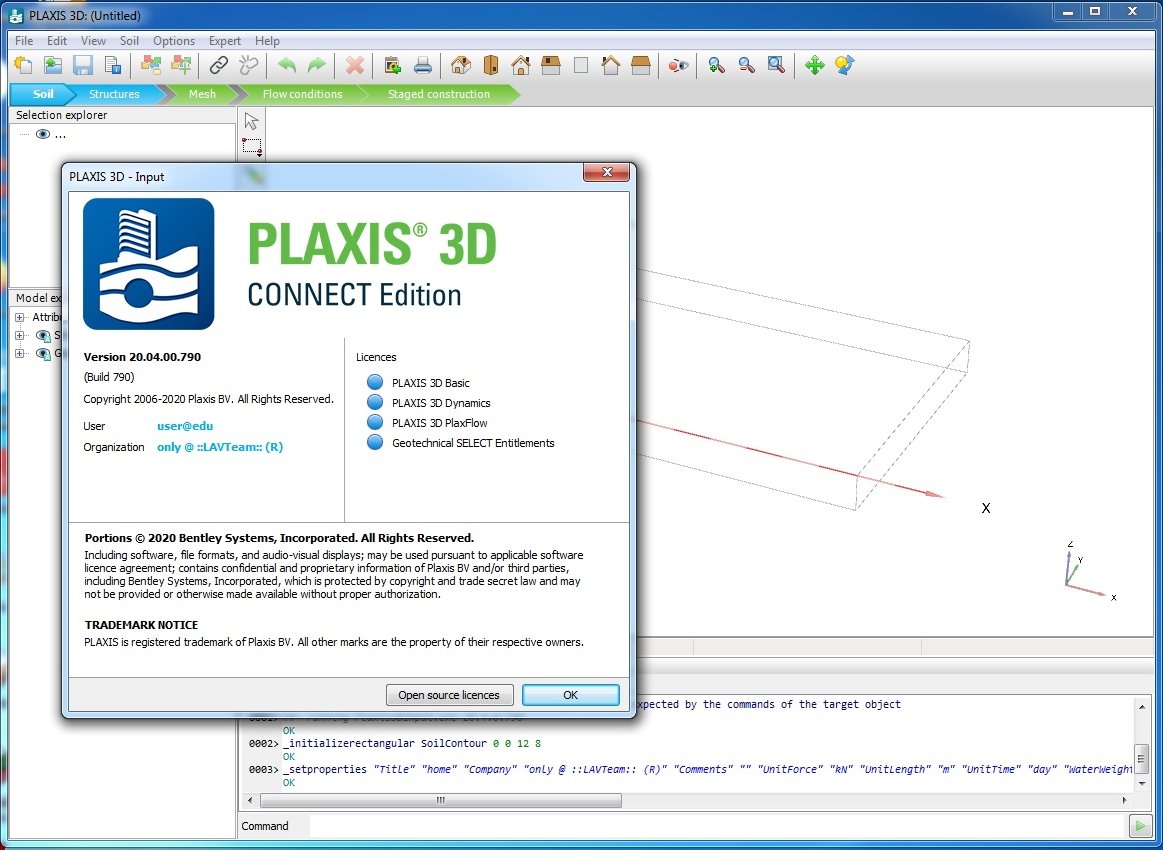Click the Zoom in magnifier icon

point(716,65)
